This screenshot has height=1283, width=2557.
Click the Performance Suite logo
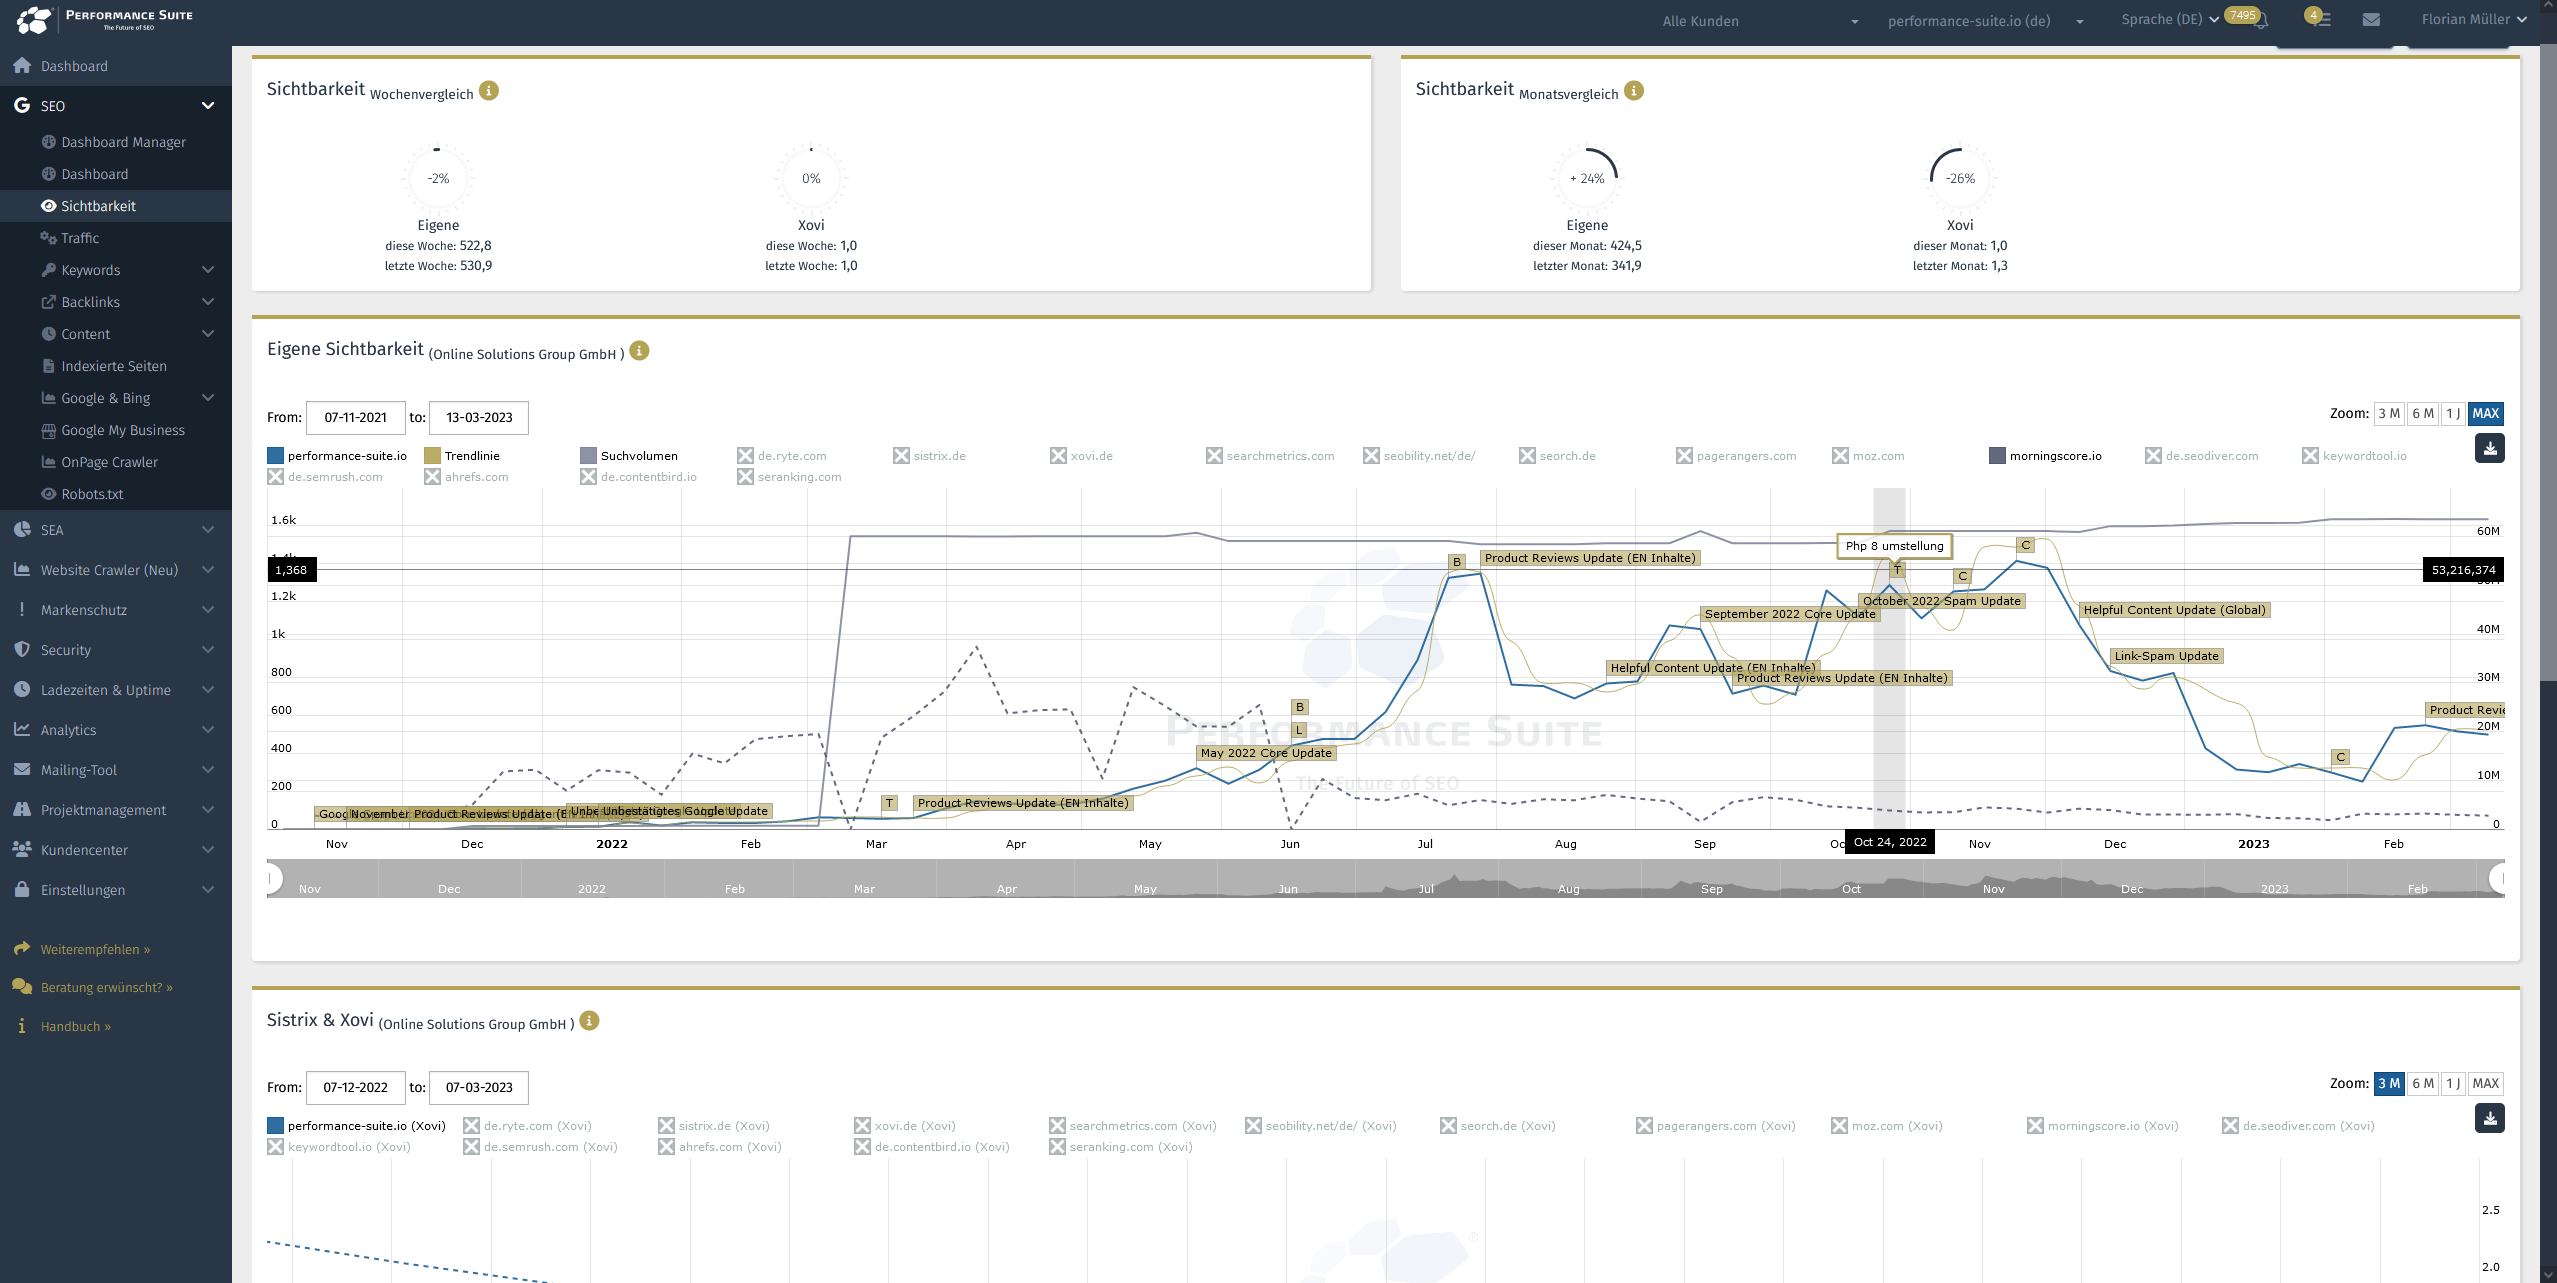[105, 19]
